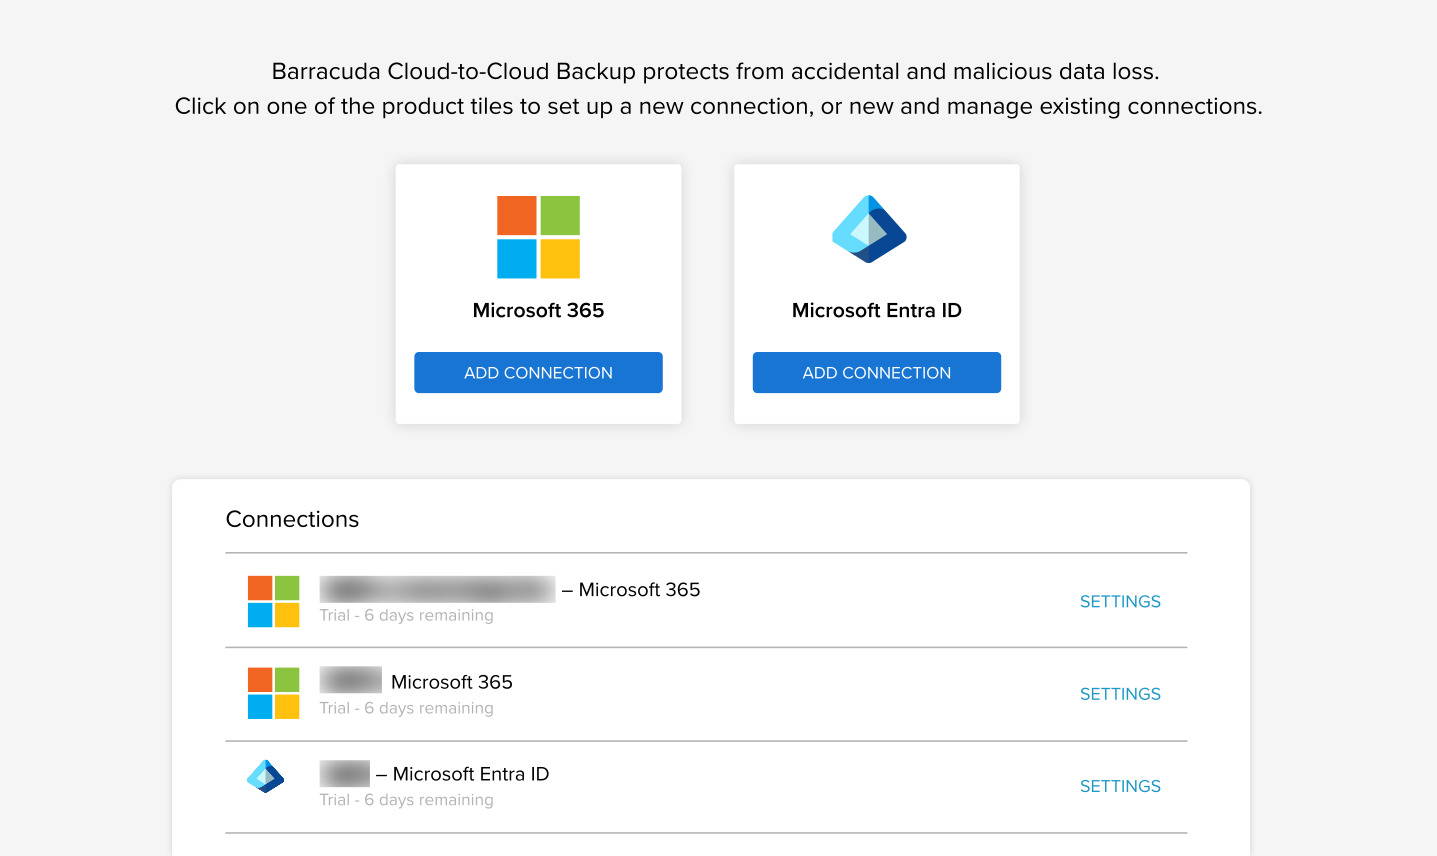Click the trial status under the '– Microsoft 365' connection

tap(406, 615)
